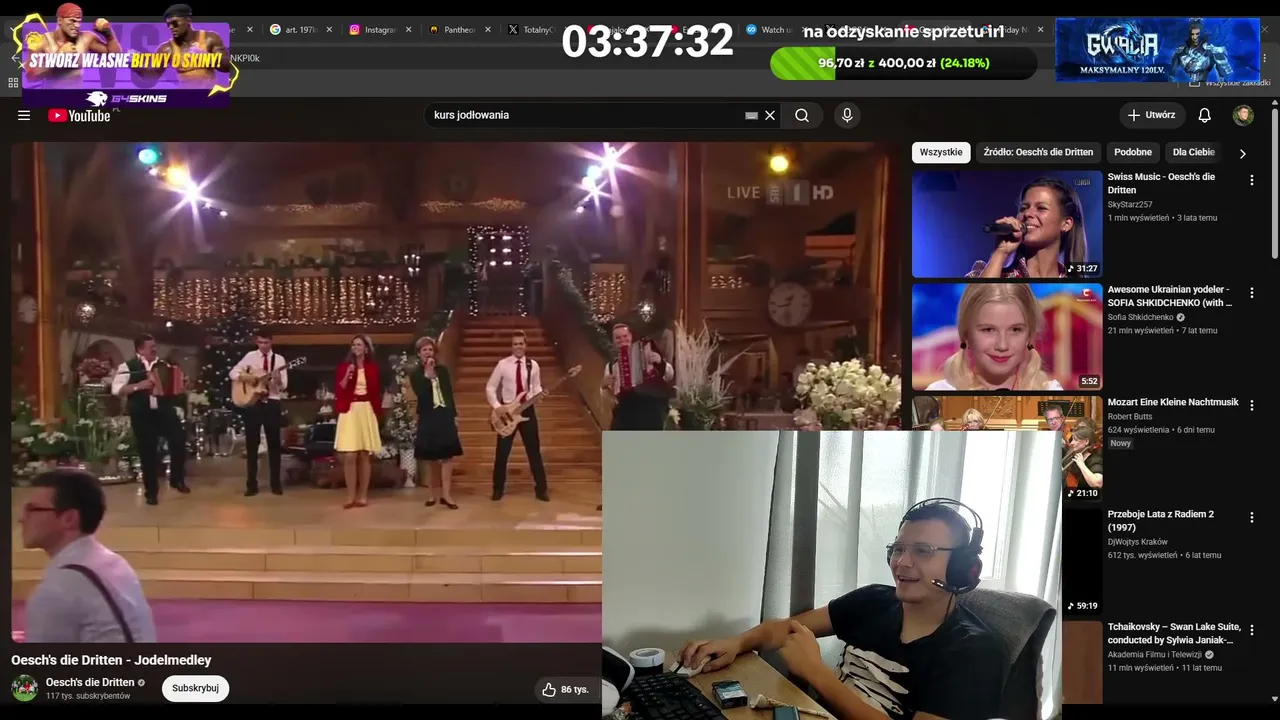Screen dimensions: 1280x720
Task: Go to the YouTube home logo
Action: (x=79, y=115)
